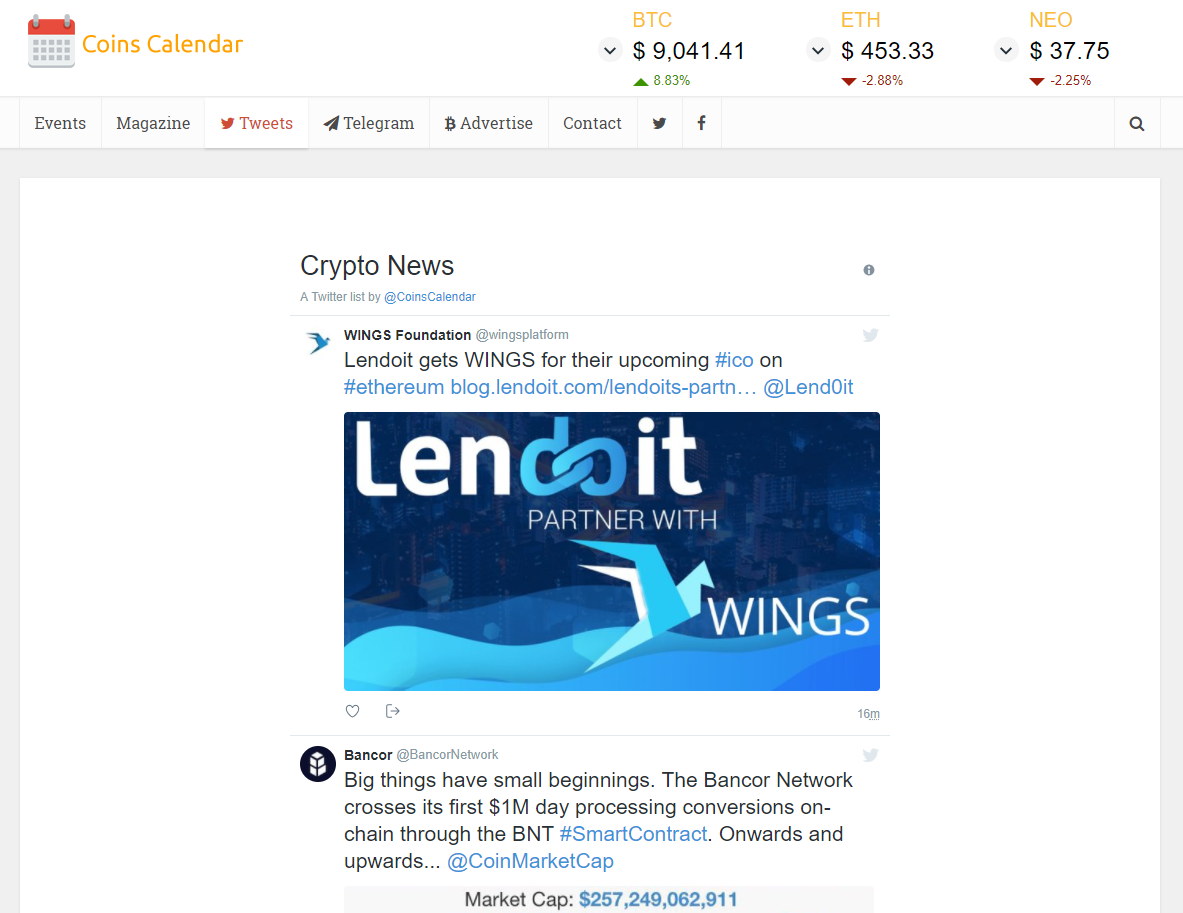
Task: Expand the BTC price dropdown
Action: pos(609,49)
